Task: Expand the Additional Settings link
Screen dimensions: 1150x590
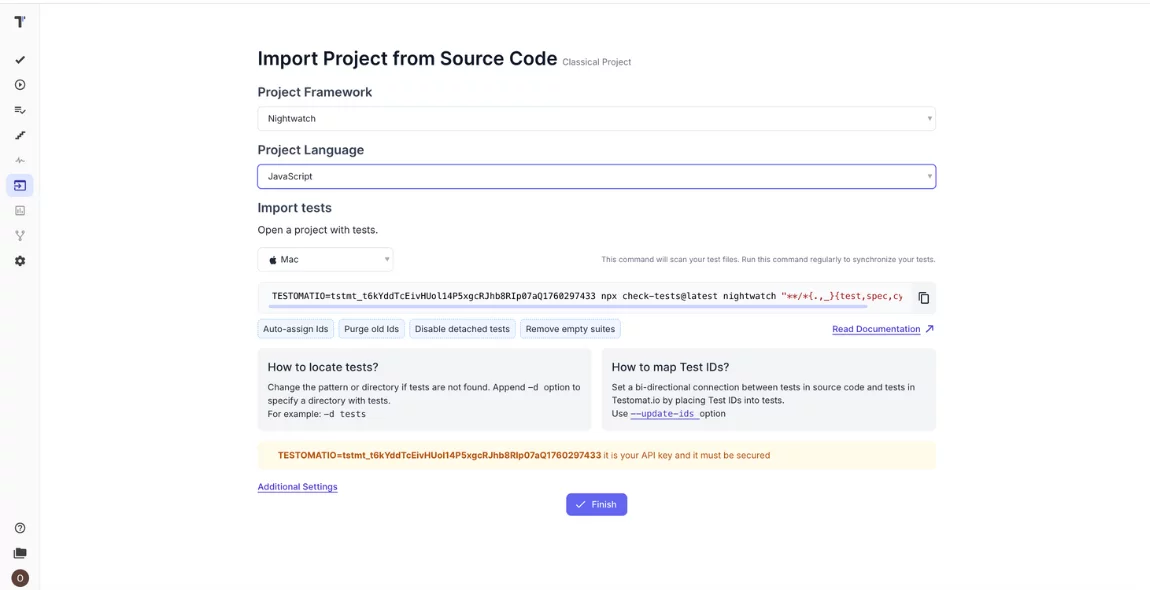Action: coord(297,487)
